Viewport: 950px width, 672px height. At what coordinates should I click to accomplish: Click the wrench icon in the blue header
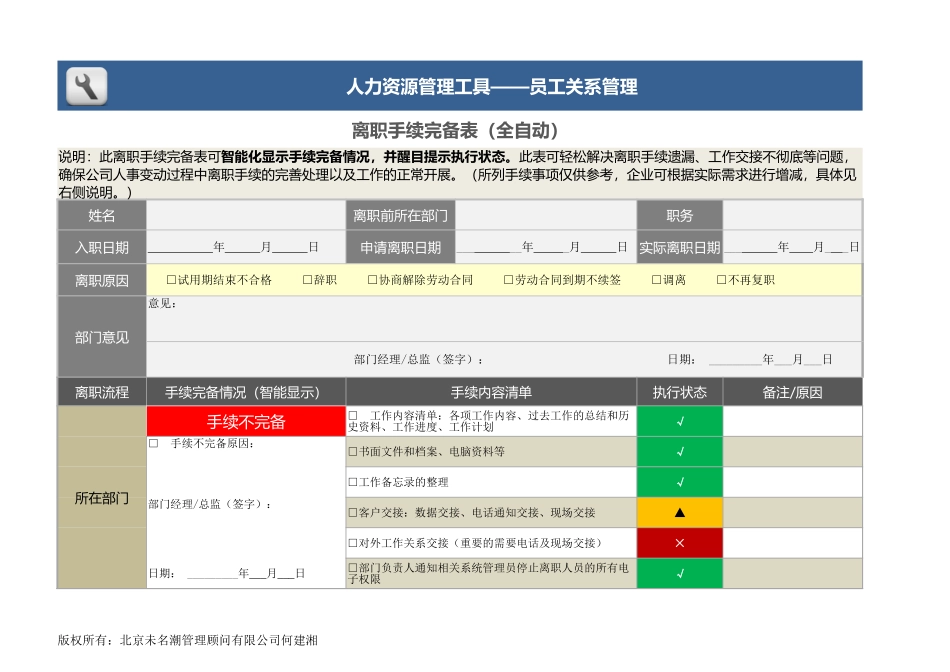coord(85,87)
